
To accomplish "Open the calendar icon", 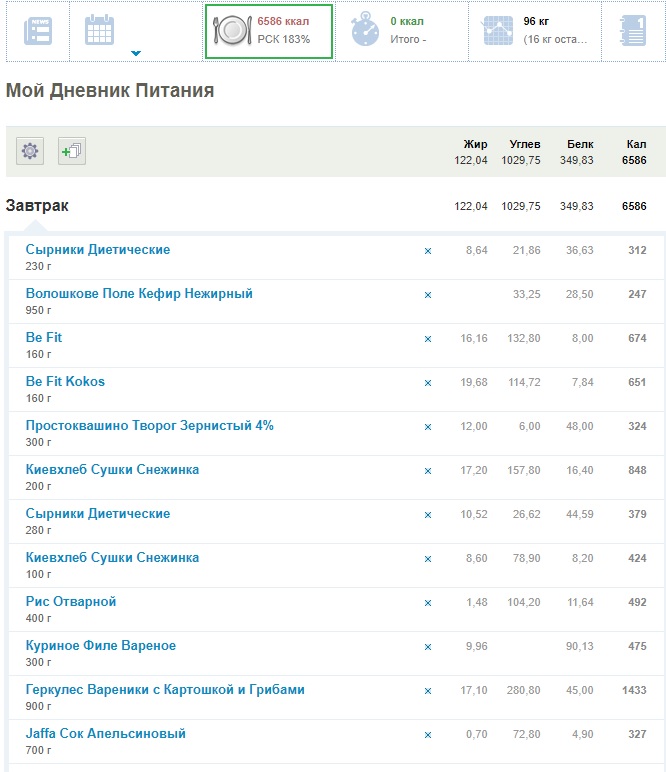I will 99,30.
